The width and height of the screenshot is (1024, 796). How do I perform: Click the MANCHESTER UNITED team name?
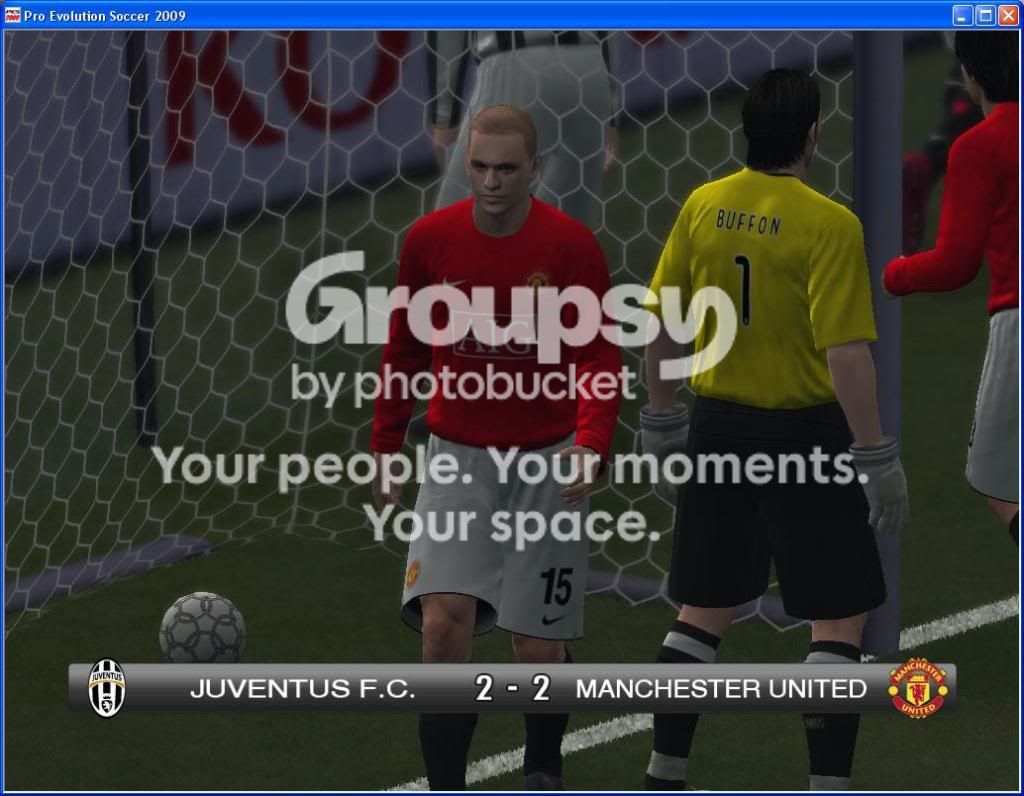(x=721, y=689)
